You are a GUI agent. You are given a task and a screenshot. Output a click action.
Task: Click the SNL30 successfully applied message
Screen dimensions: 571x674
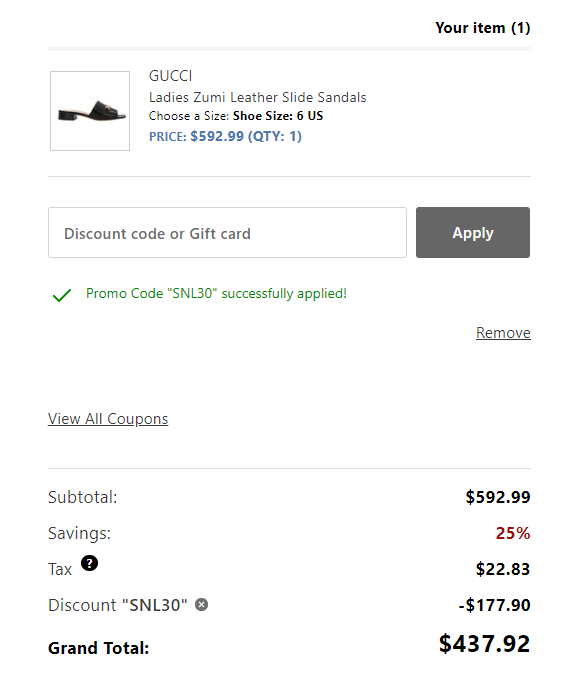tap(216, 293)
